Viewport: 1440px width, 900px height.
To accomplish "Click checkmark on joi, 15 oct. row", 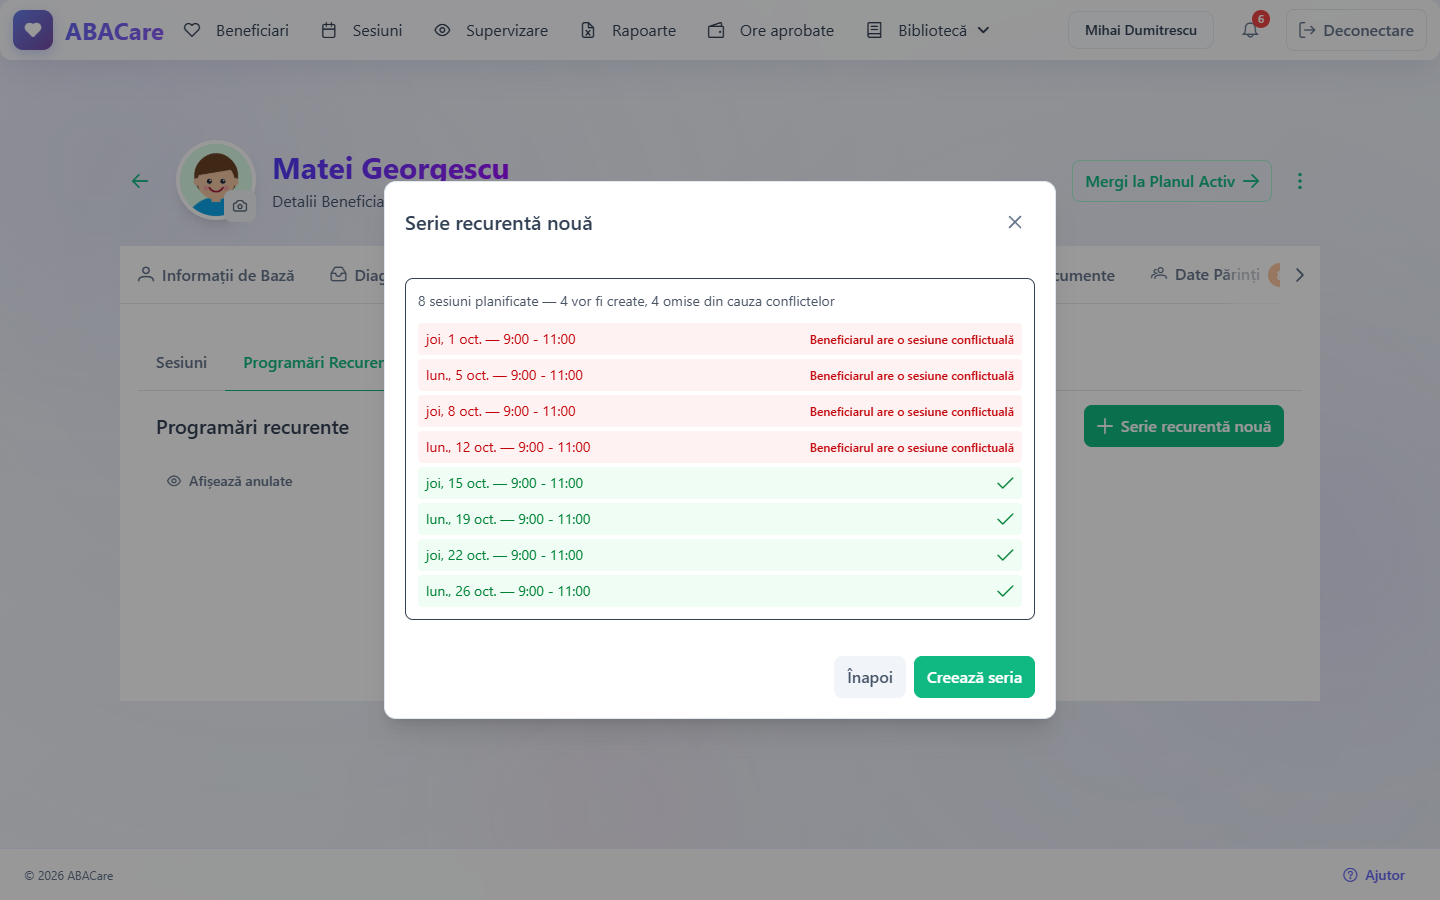I will [x=1005, y=483].
